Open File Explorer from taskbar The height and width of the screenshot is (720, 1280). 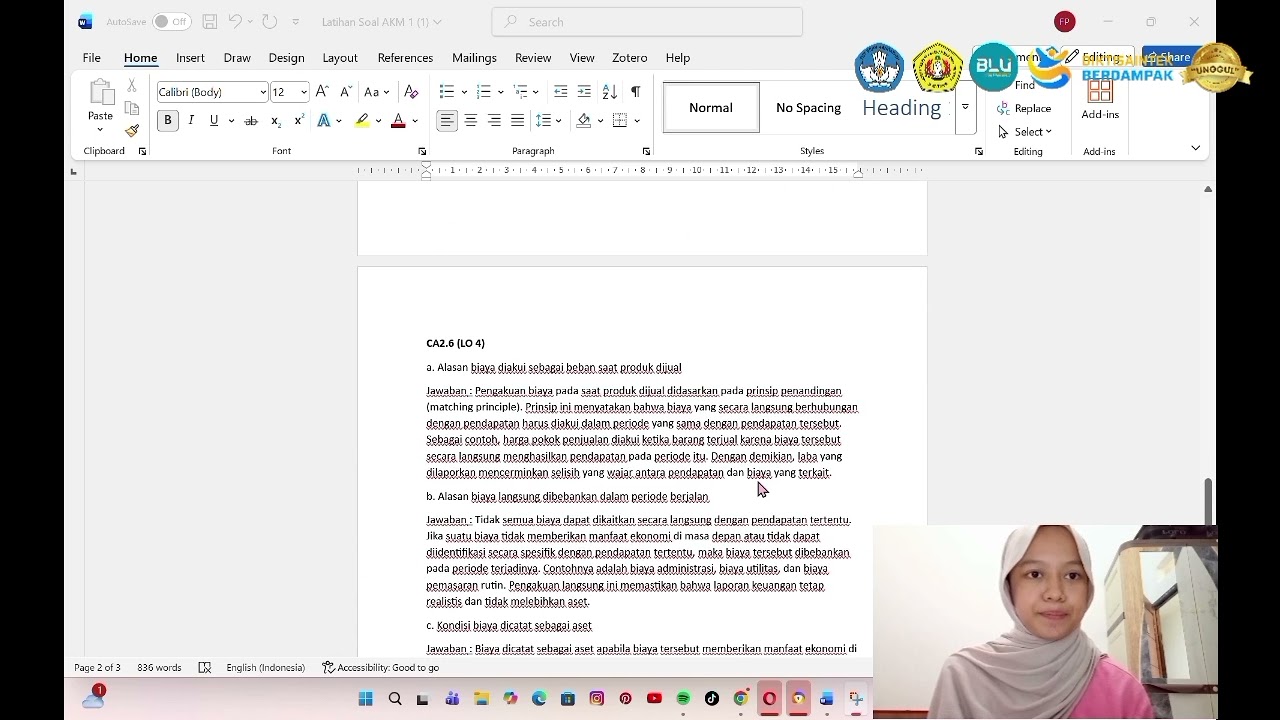click(x=481, y=699)
